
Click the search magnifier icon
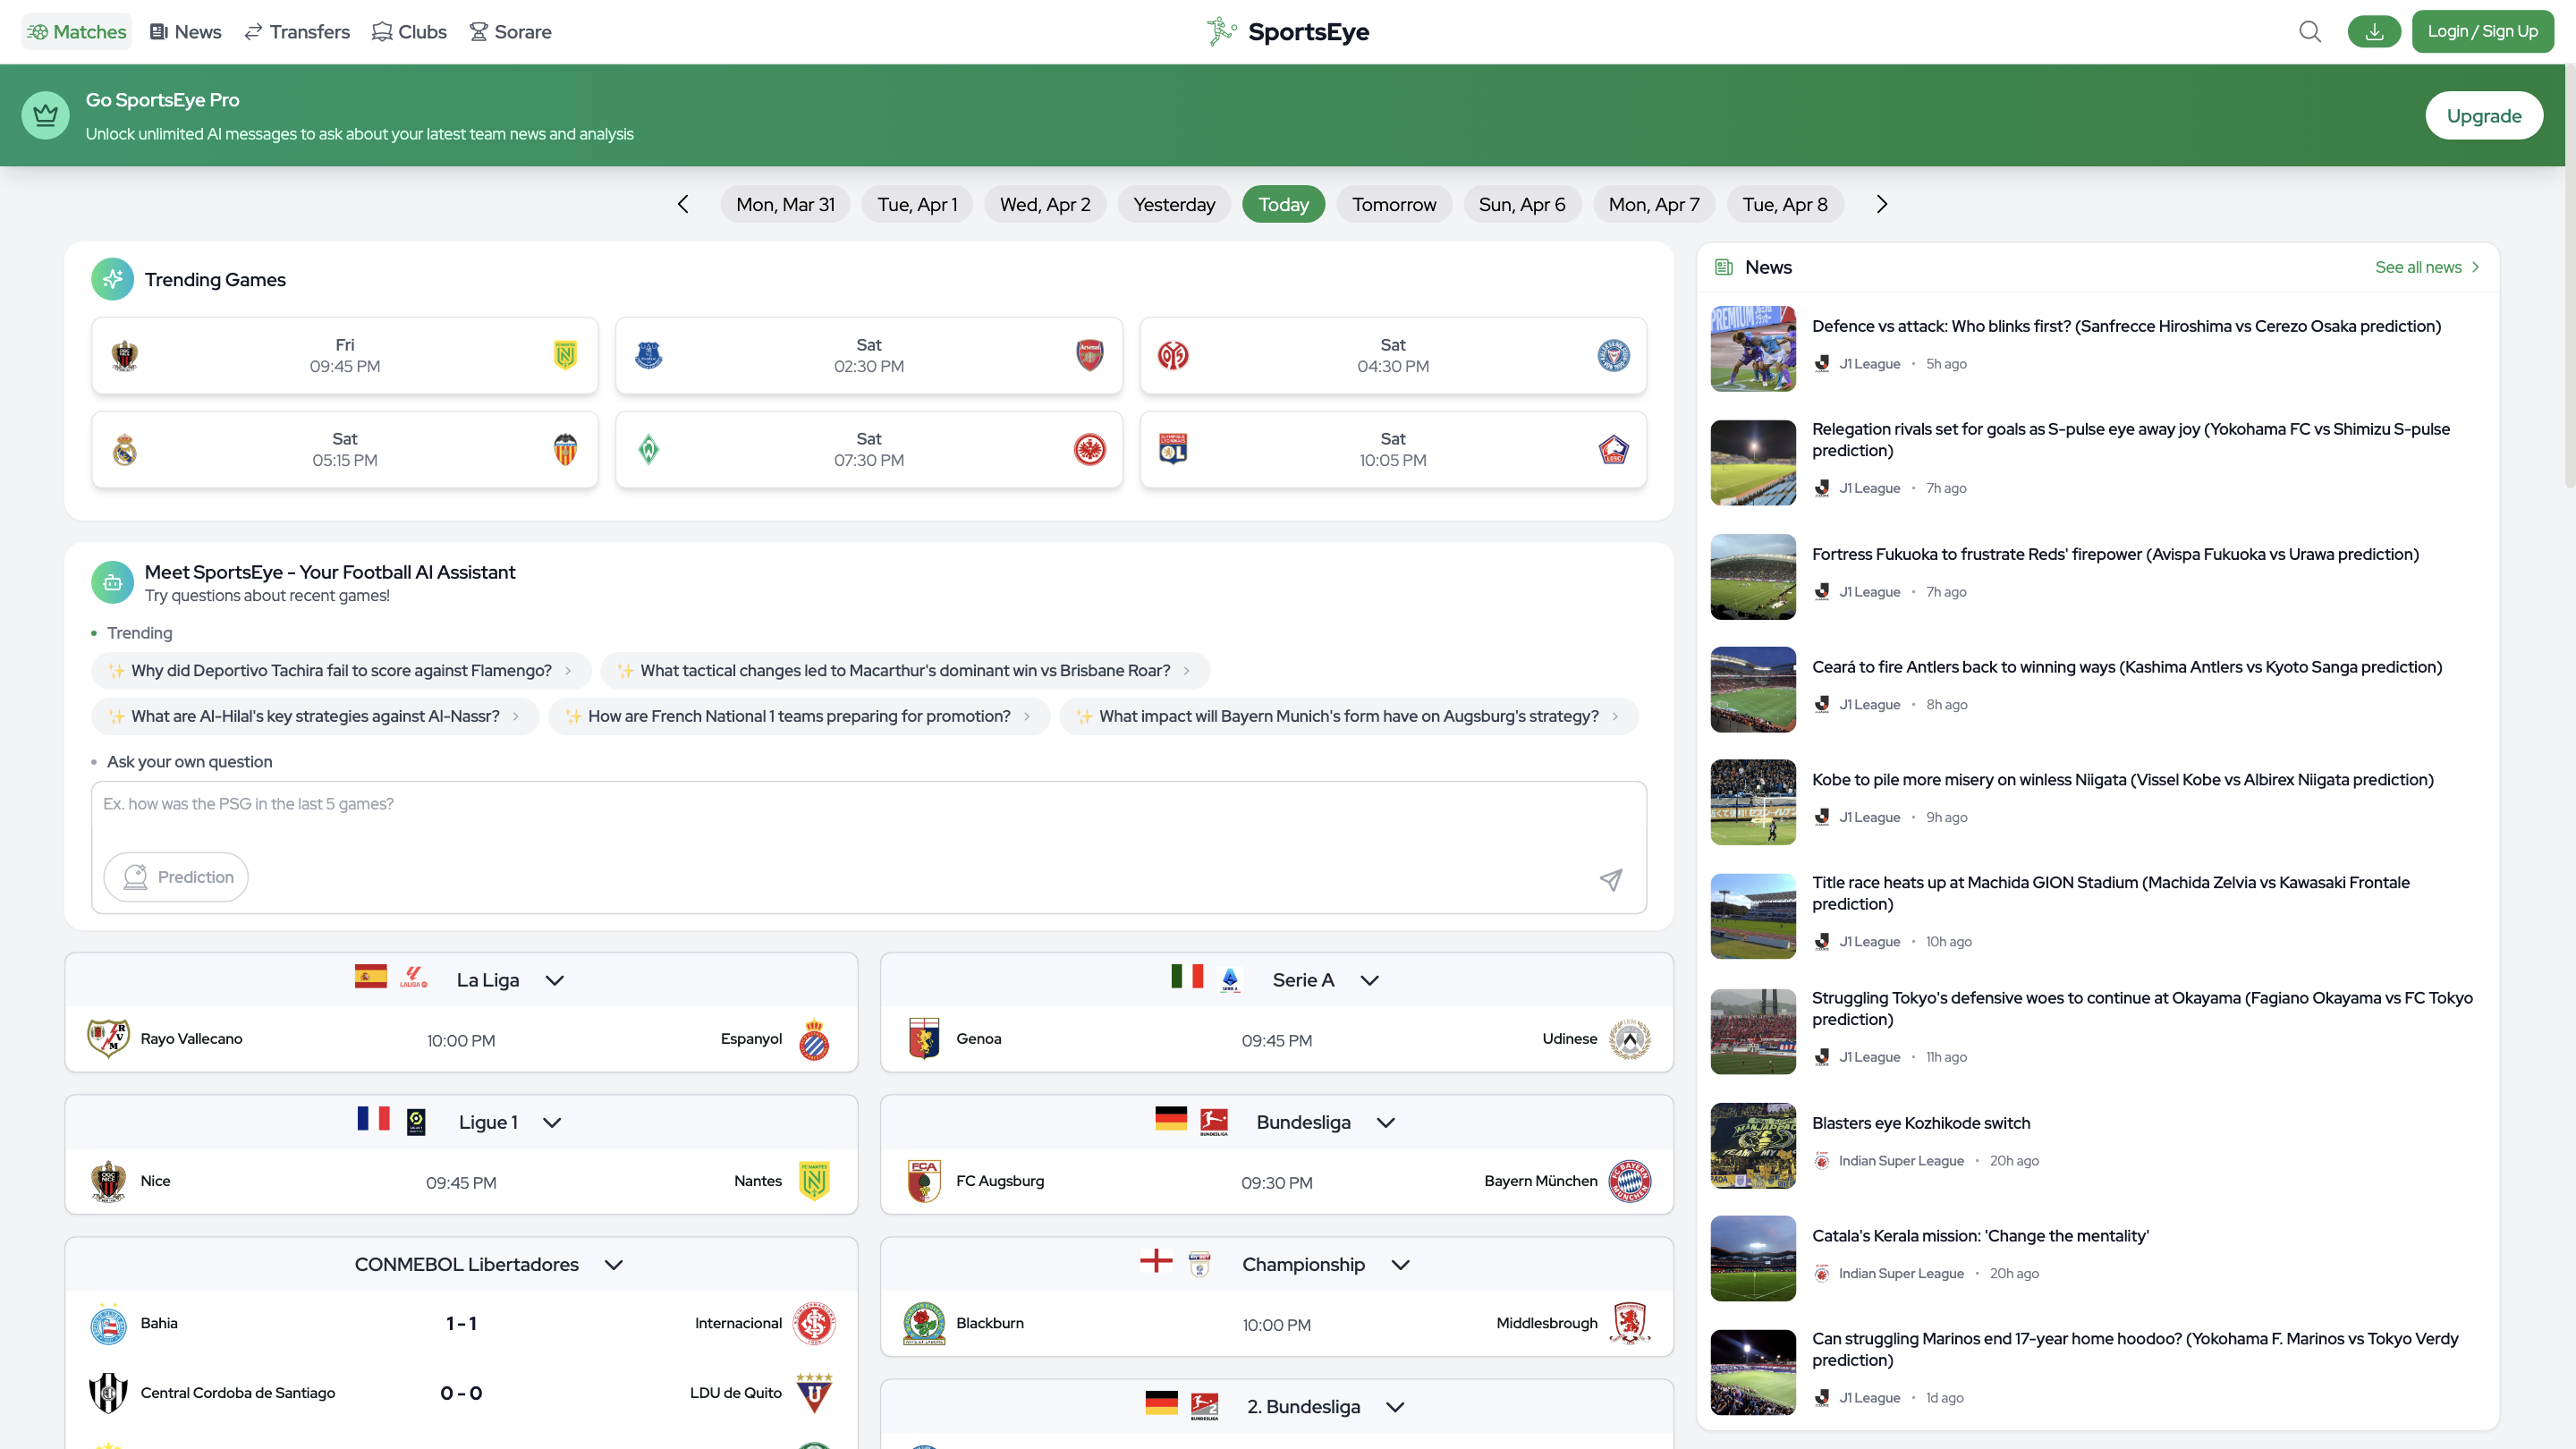point(2309,32)
